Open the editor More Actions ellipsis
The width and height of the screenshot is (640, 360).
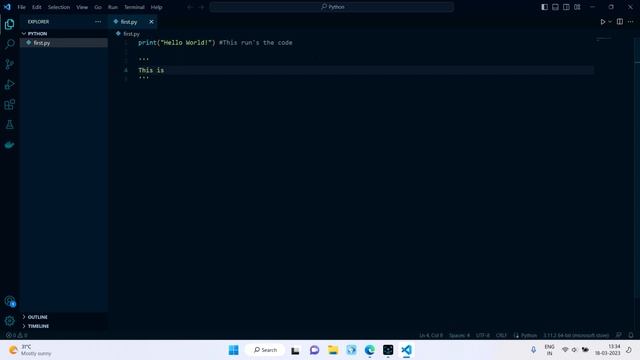pos(631,22)
